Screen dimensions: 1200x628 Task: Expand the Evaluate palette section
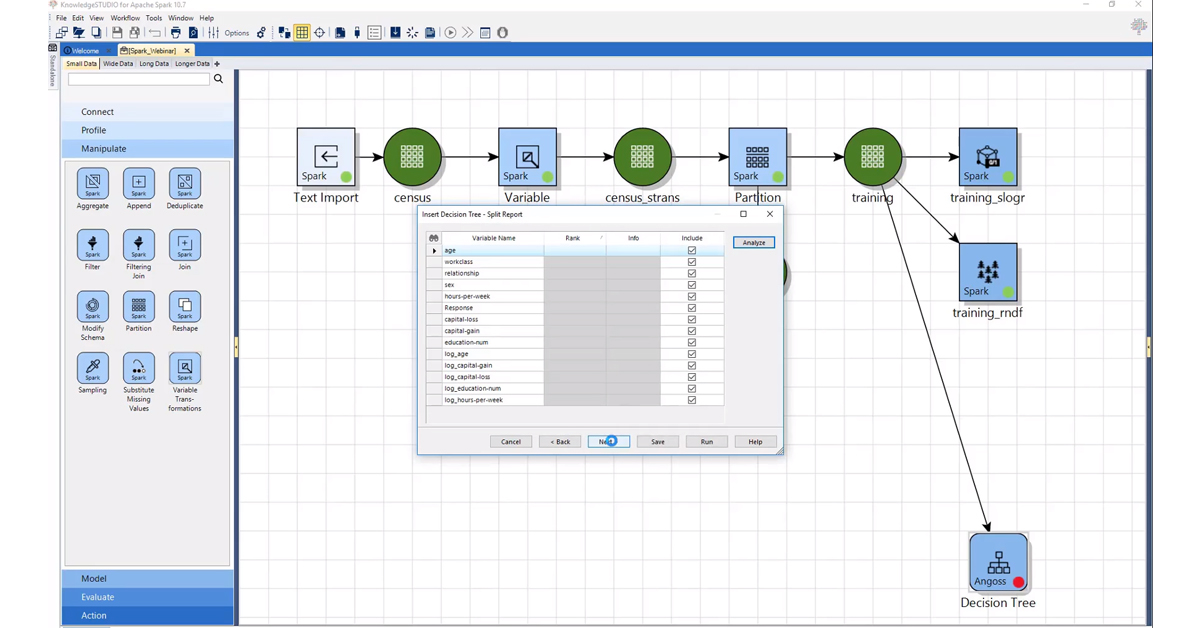click(147, 597)
